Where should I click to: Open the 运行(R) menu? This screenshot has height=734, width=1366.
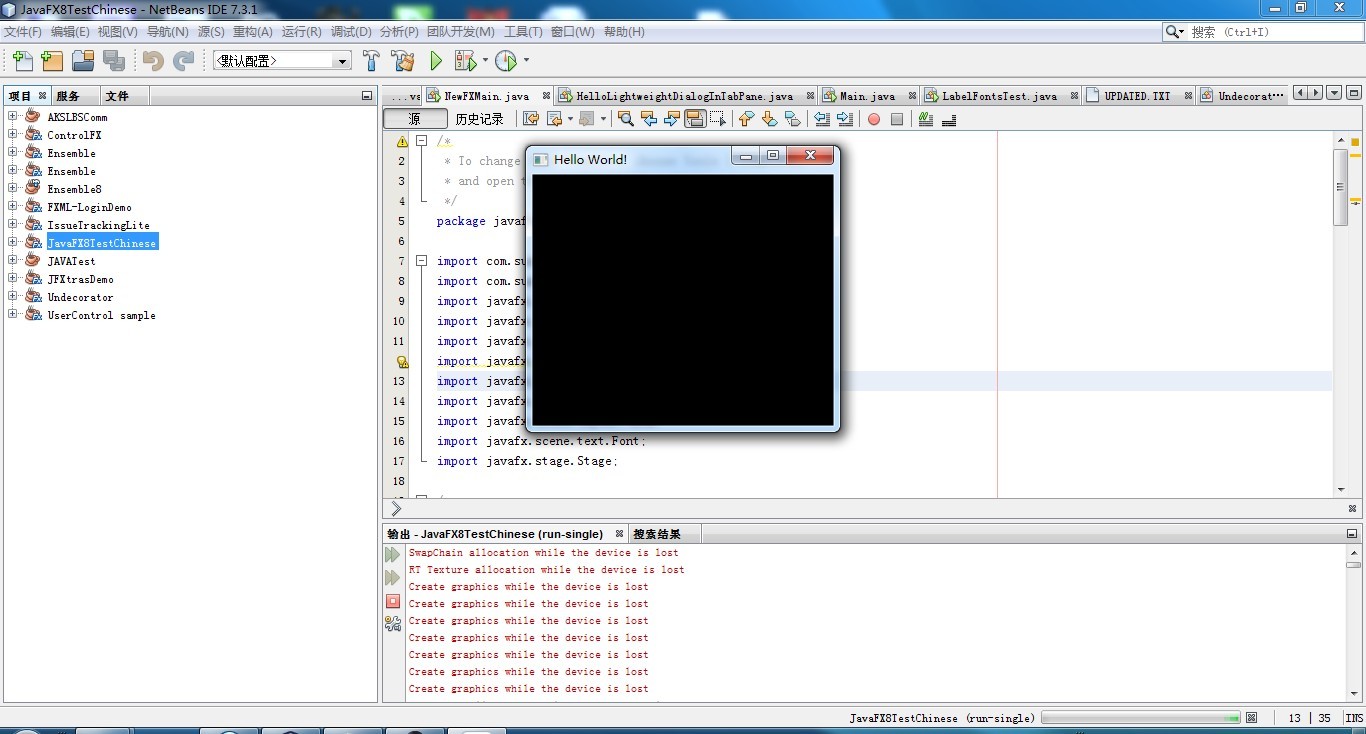pos(301,32)
